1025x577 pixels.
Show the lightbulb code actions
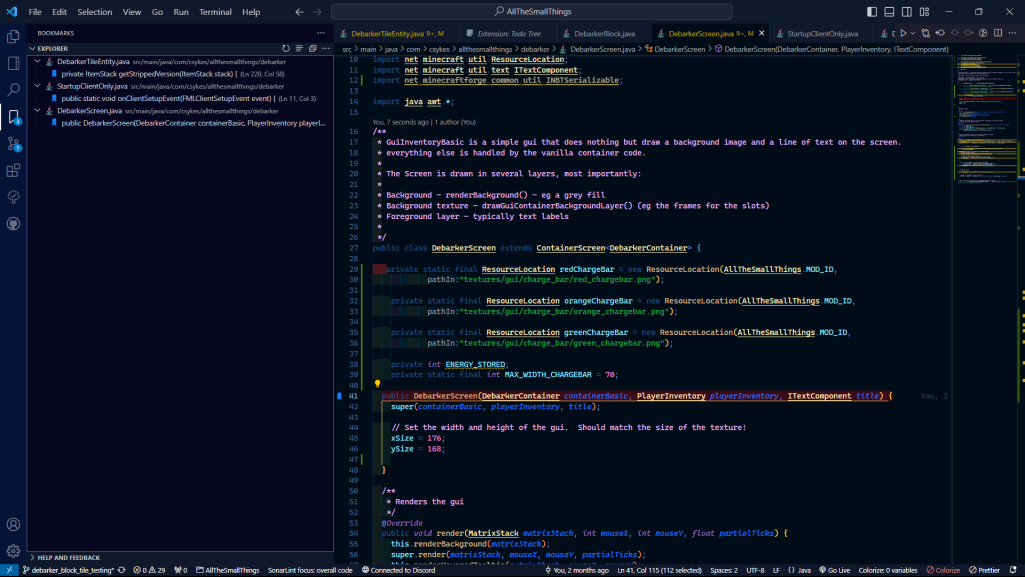click(x=377, y=384)
